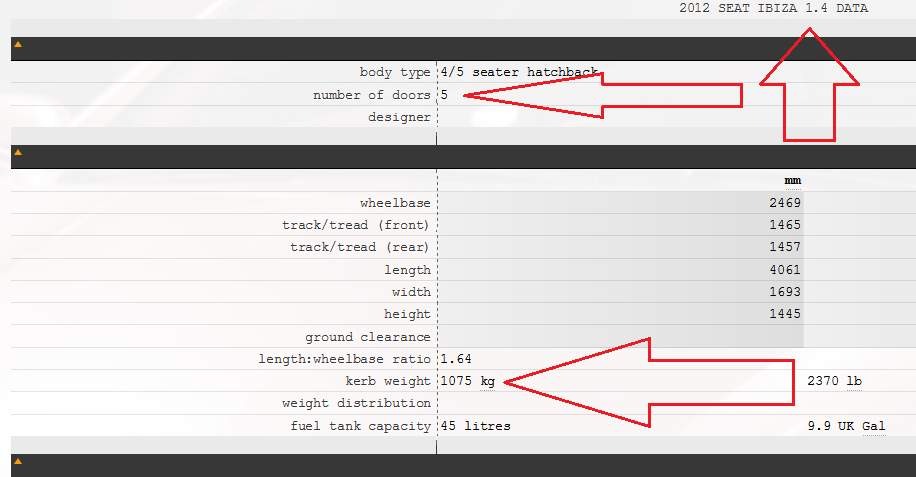Screen dimensions: 916x477
Task: Click the 'length' row label
Action: [x=407, y=270]
